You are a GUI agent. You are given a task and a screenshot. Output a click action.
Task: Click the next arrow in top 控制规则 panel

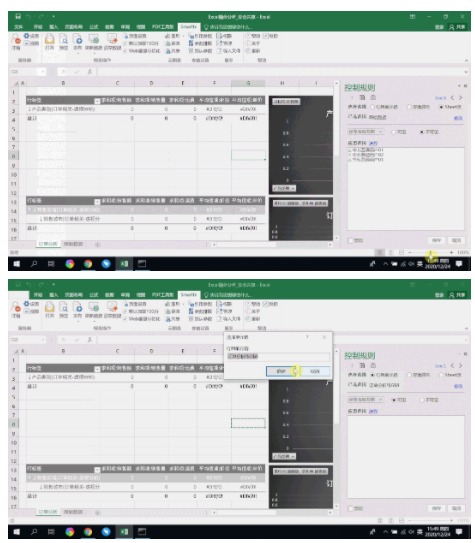coord(460,98)
